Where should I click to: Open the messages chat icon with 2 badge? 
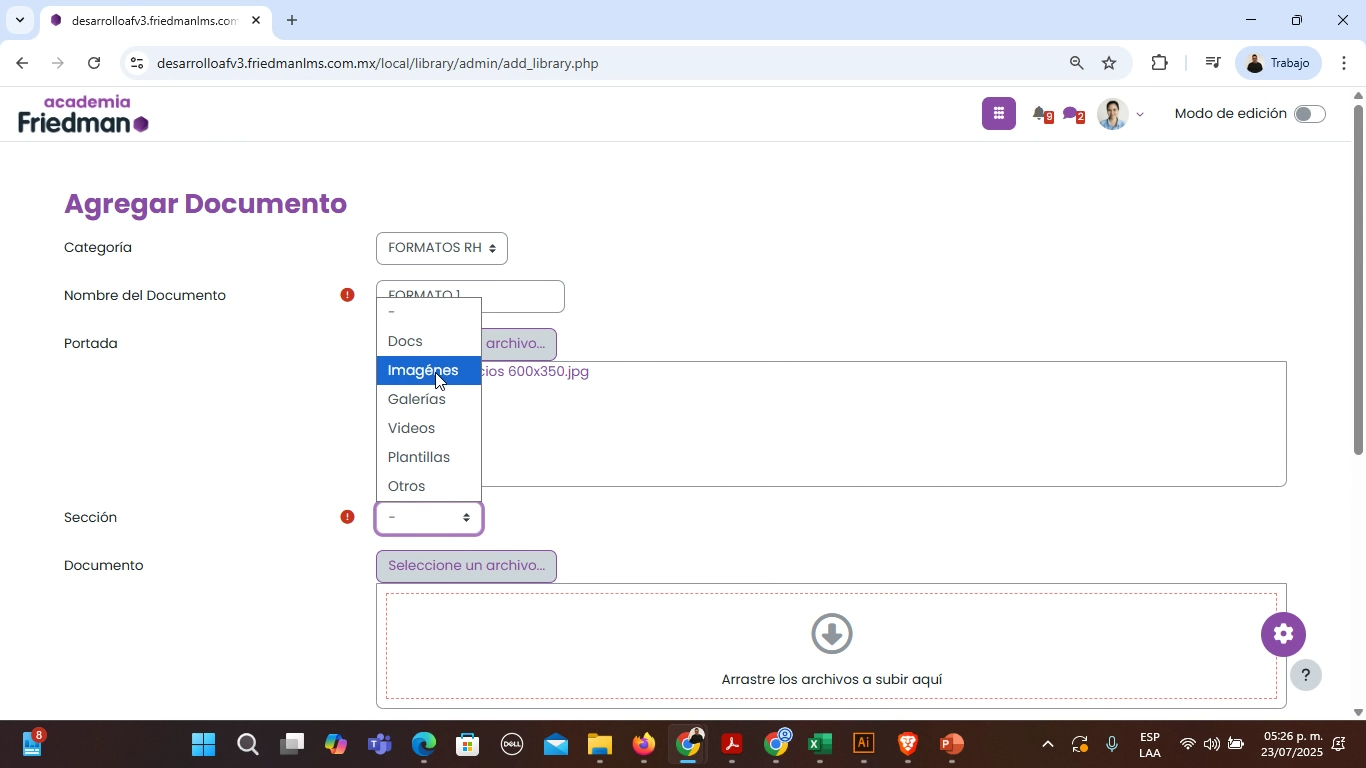click(1073, 114)
